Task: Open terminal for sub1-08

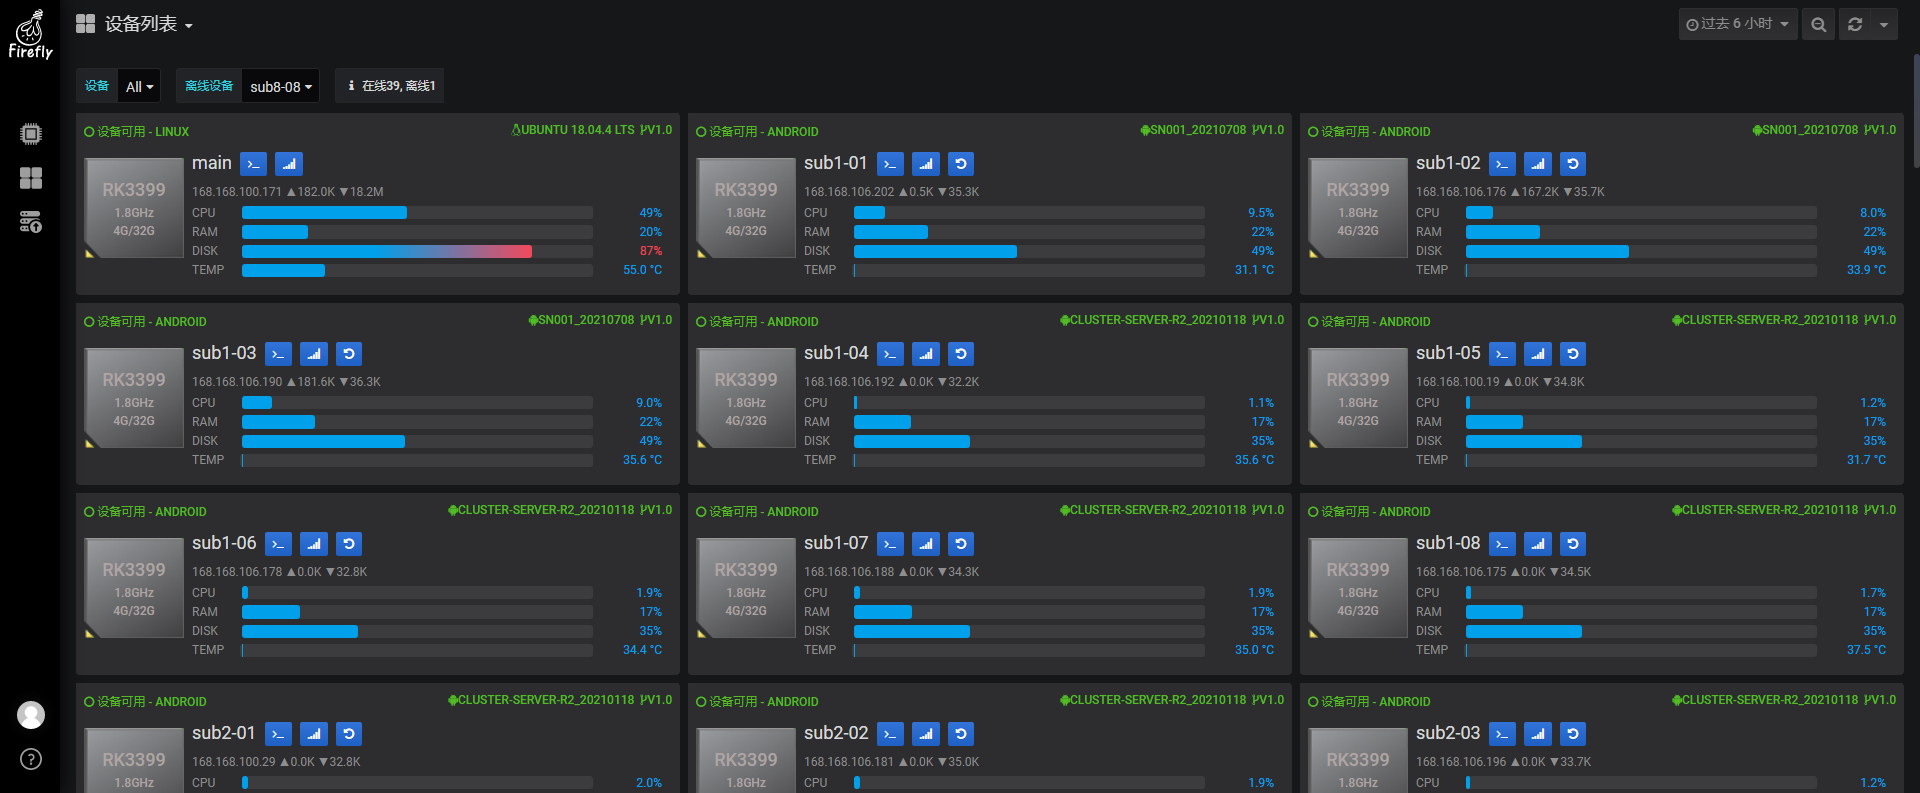Action: tap(1502, 544)
